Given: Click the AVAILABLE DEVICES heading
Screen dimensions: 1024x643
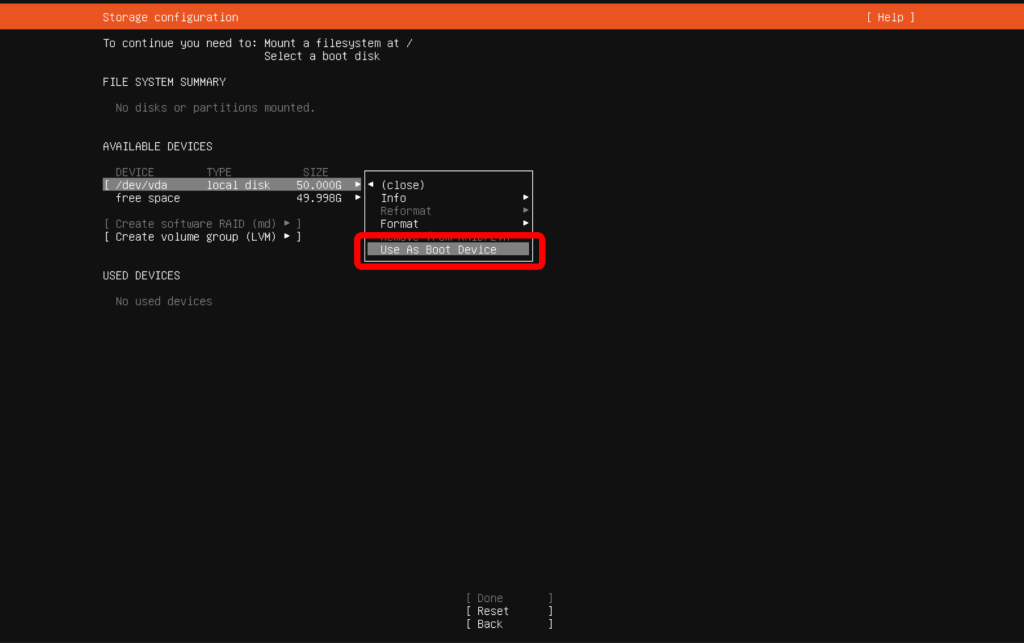Looking at the screenshot, I should [x=157, y=146].
